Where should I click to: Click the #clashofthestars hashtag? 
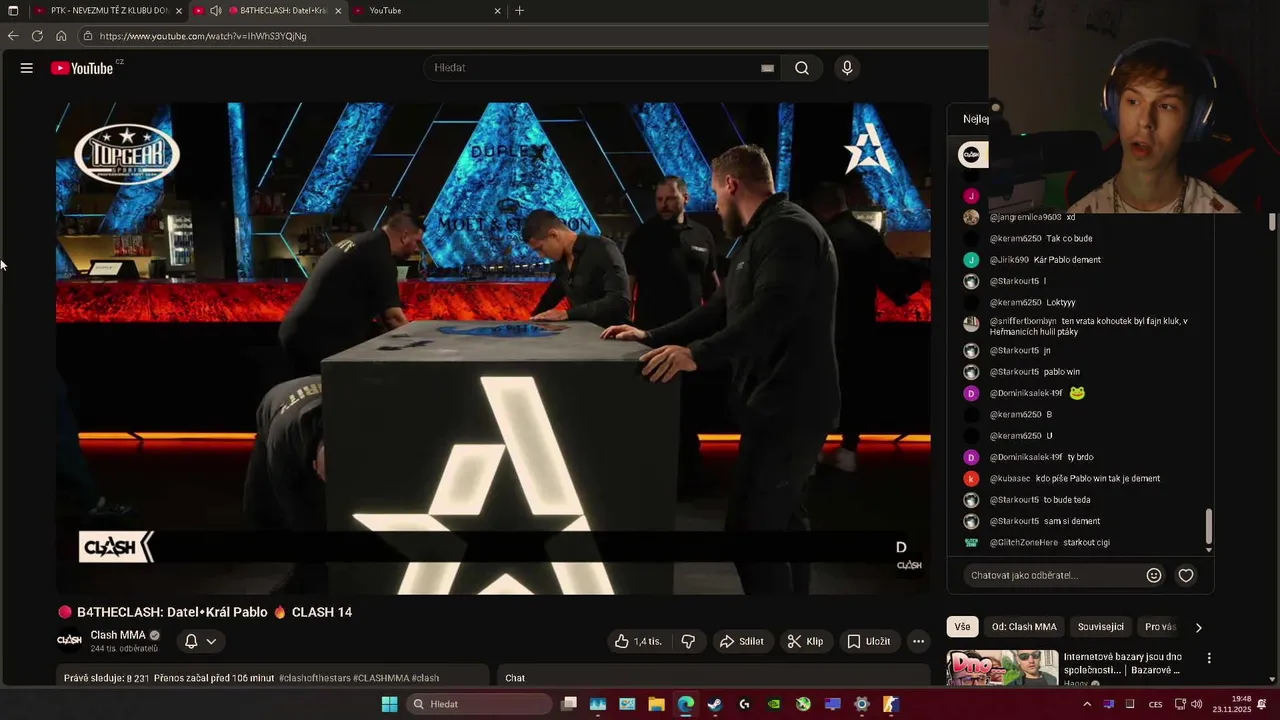pos(314,678)
